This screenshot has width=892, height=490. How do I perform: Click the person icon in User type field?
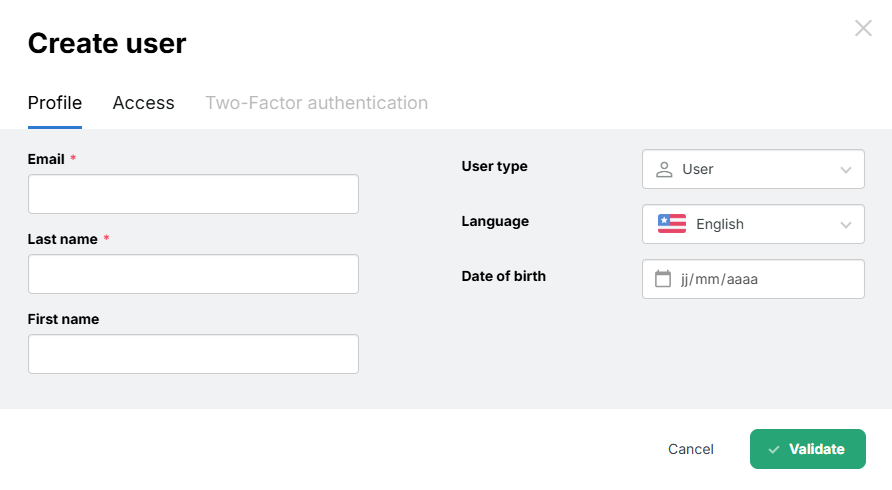click(x=663, y=169)
